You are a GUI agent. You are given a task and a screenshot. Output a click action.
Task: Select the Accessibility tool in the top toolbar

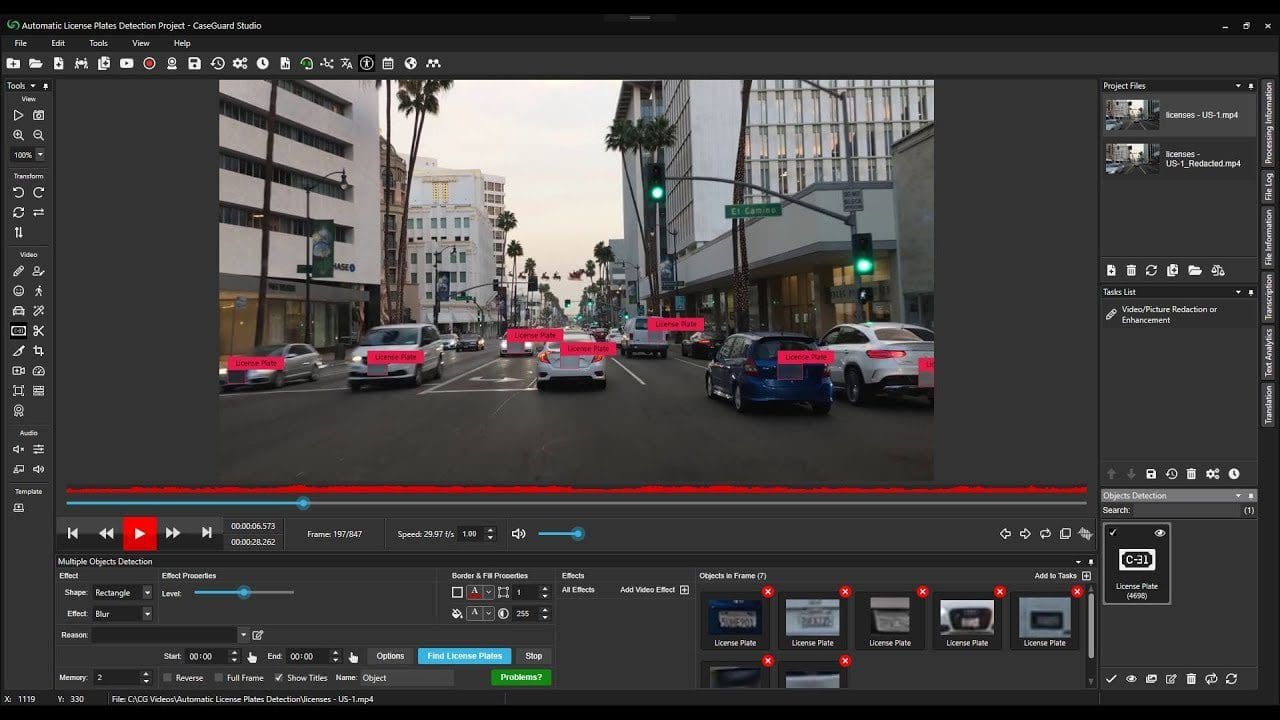pos(367,63)
